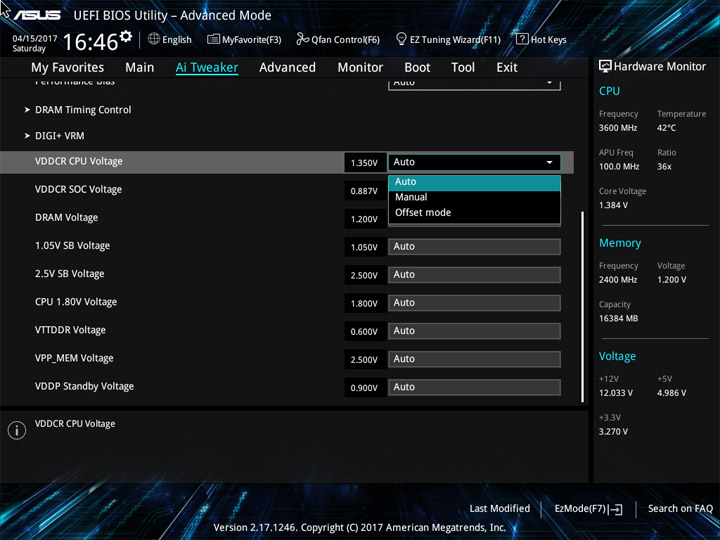Select the VDDCR SOC Voltage label
Viewport: 720px width, 540px height.
79,190
